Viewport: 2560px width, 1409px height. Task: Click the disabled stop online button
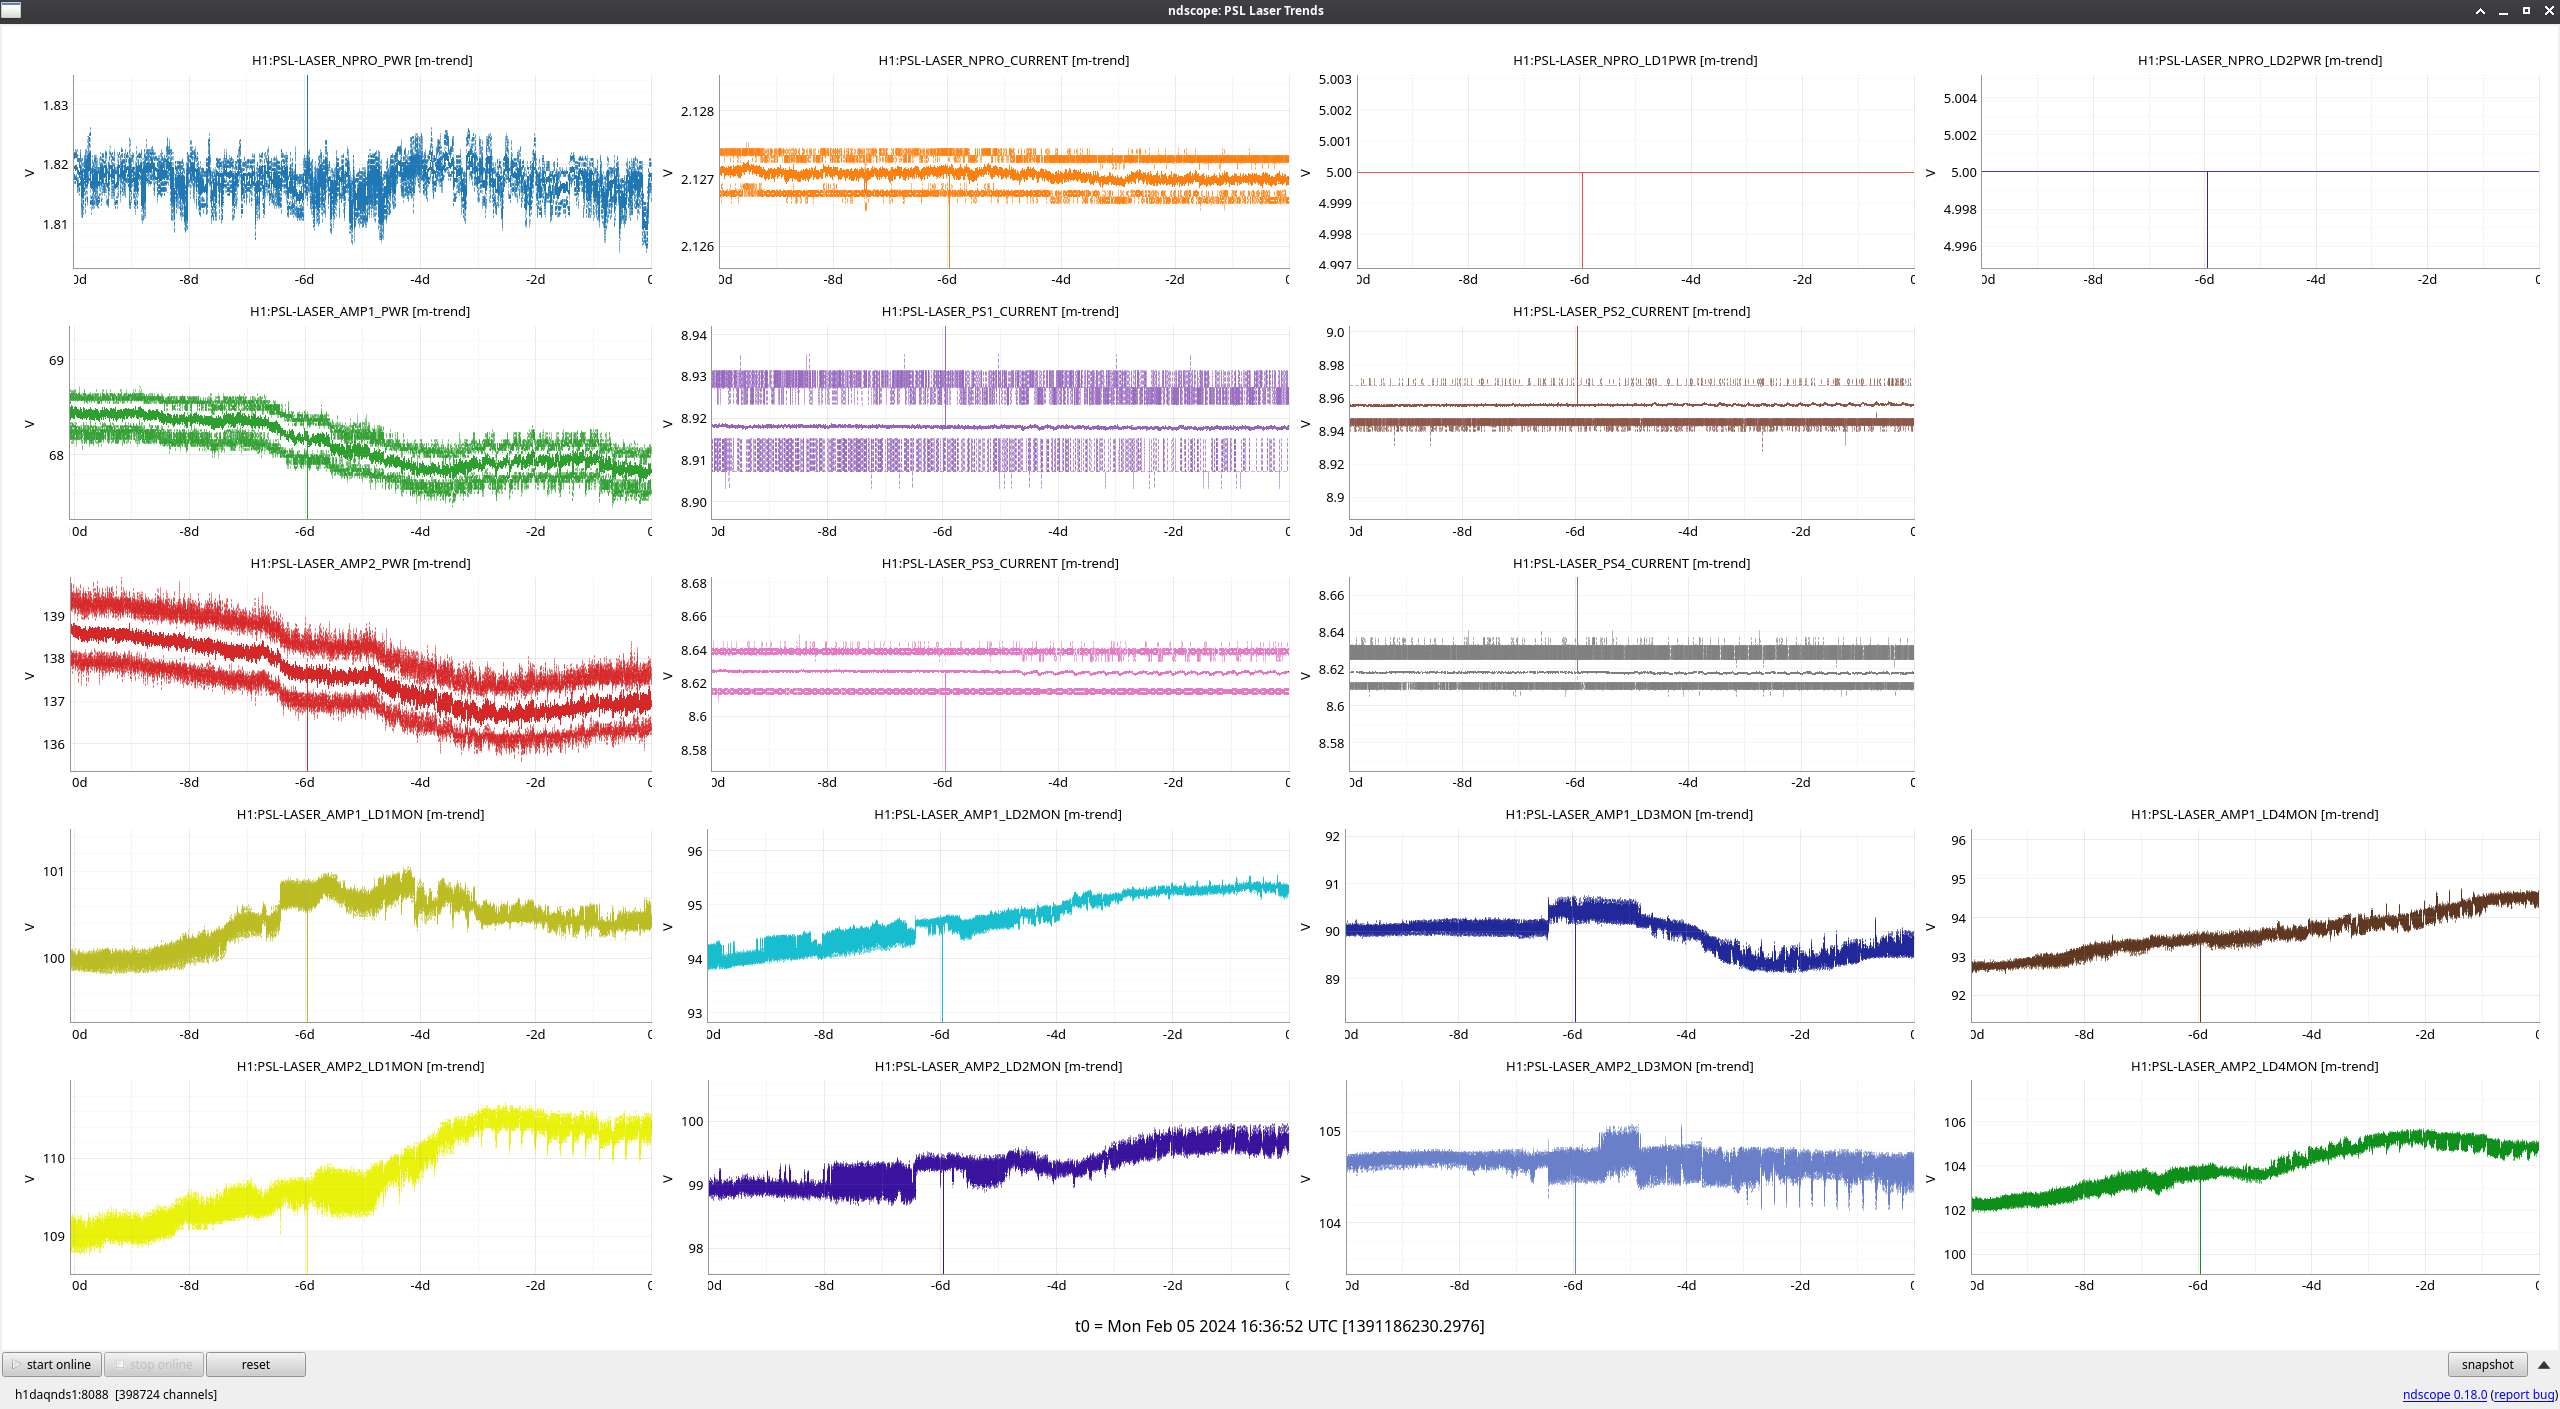155,1364
